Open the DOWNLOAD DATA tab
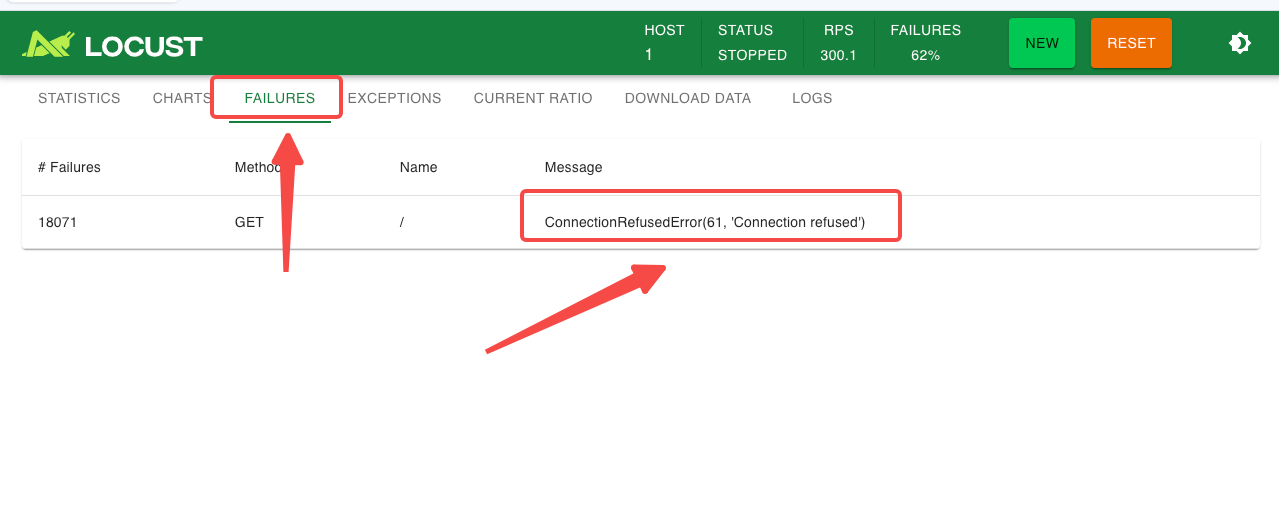 [687, 98]
